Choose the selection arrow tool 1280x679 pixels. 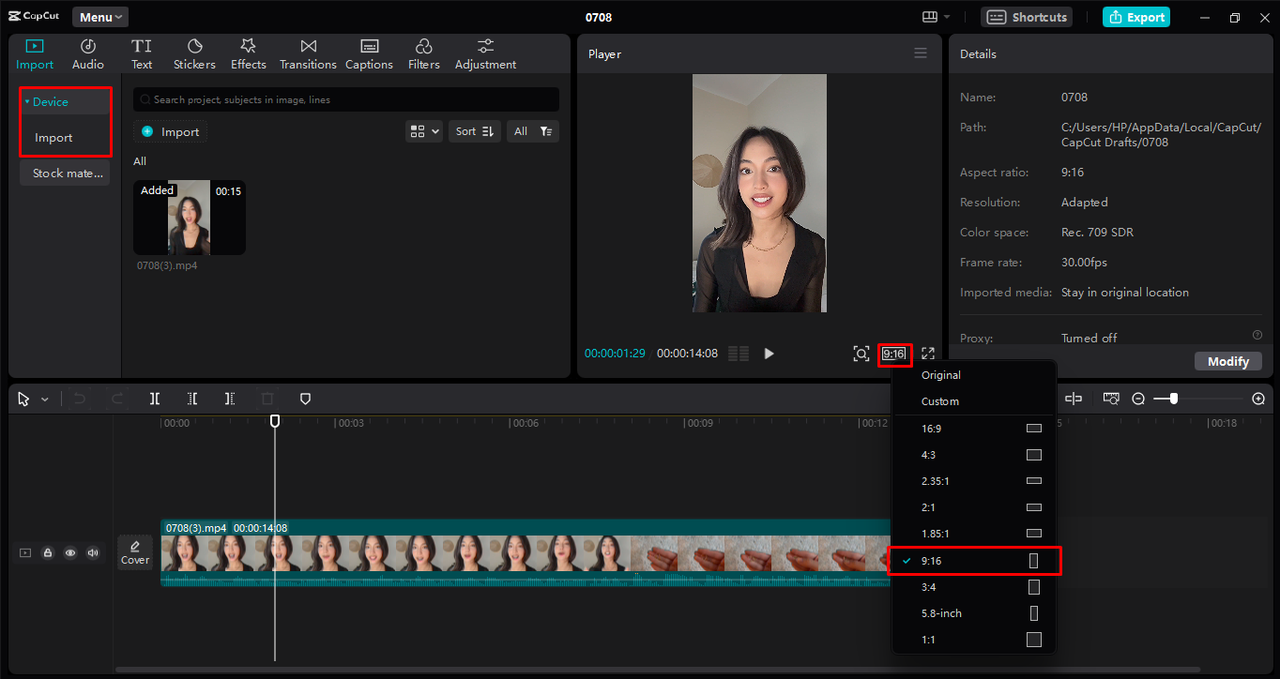click(24, 399)
